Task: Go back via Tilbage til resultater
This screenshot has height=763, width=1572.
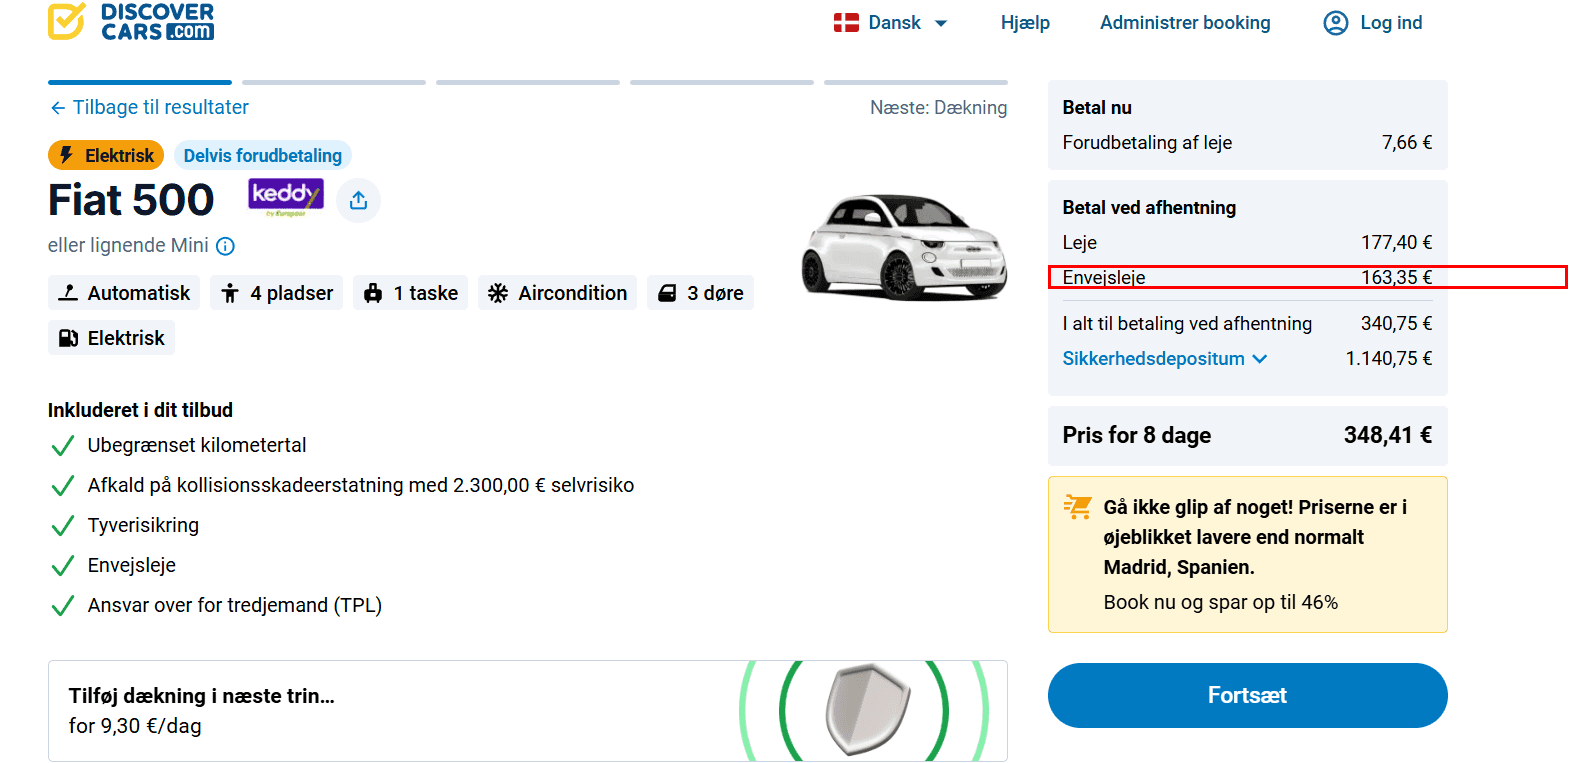Action: pos(149,107)
